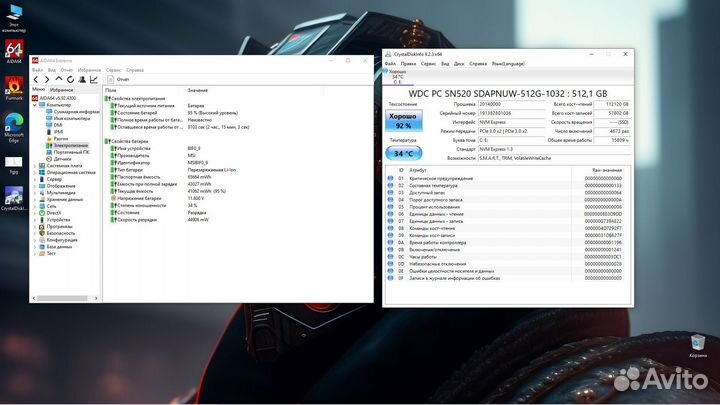Select Портативный ПК in AIDA64 tree
Viewport: 720px width, 405px height.
point(68,152)
